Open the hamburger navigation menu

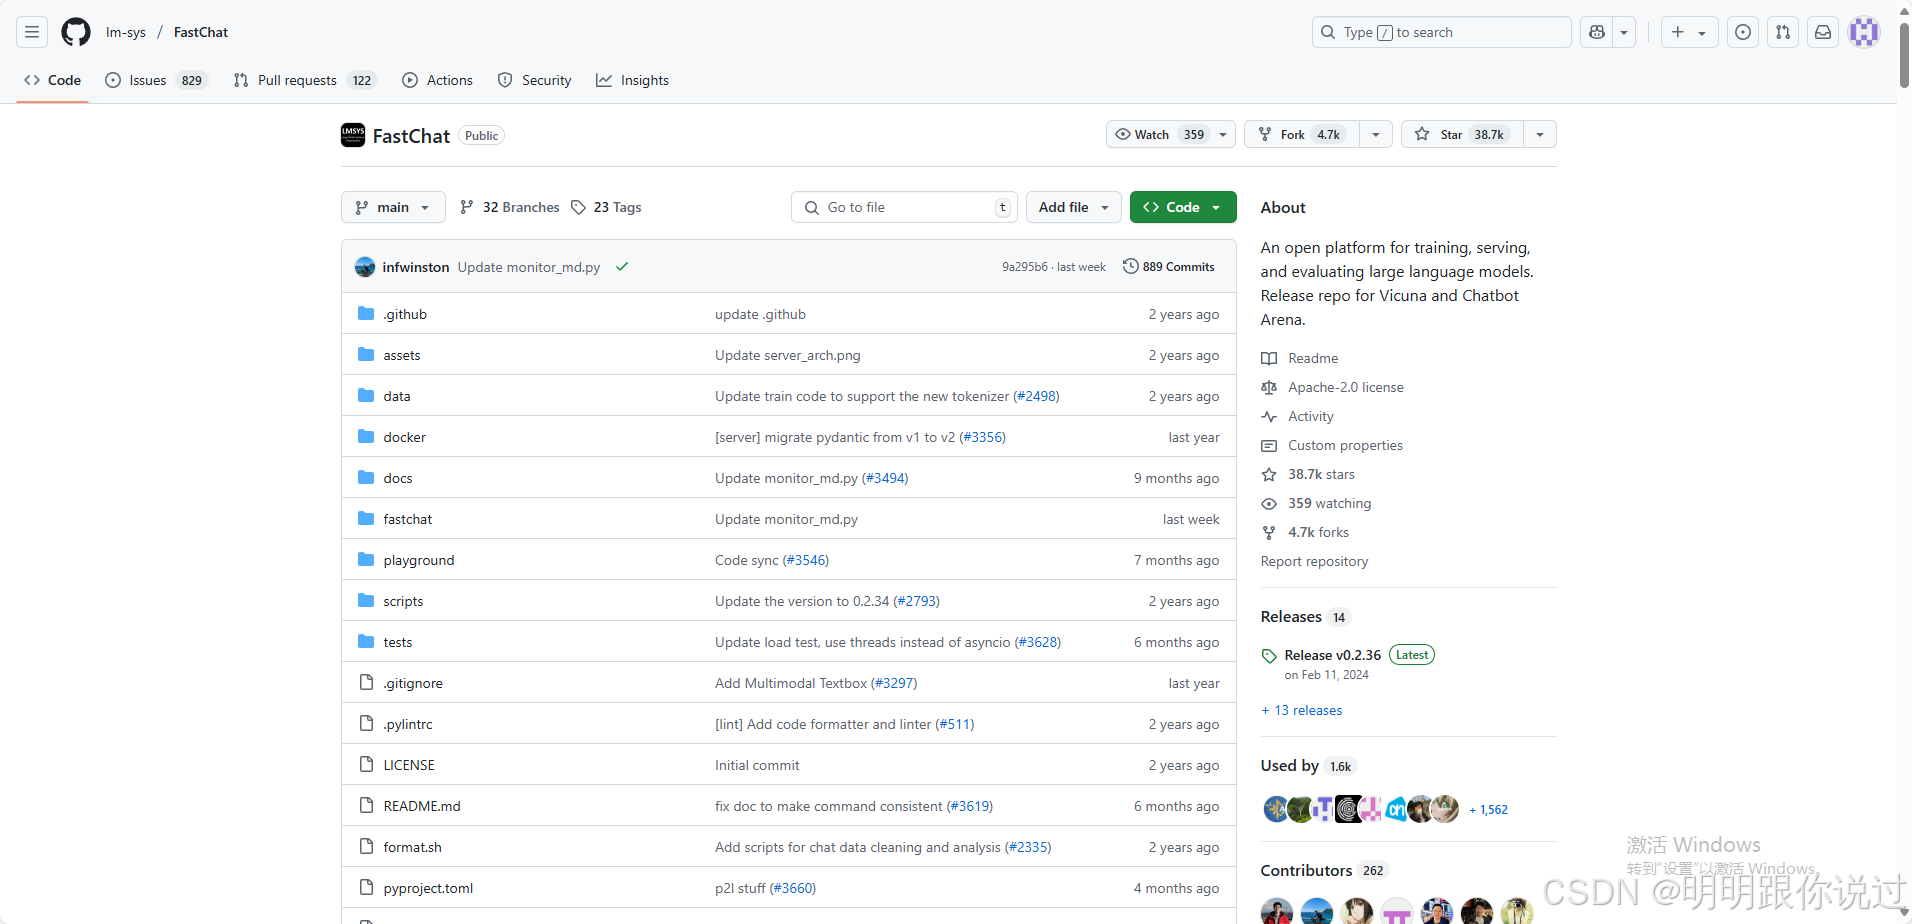click(32, 32)
